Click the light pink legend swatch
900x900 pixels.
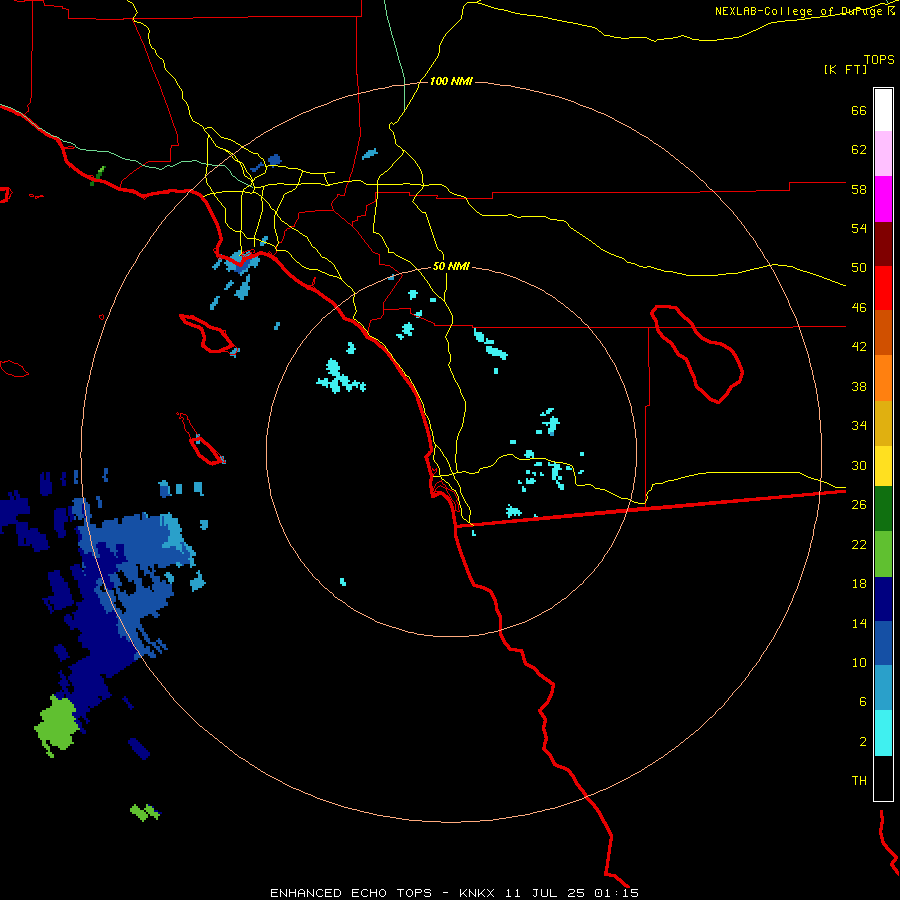(883, 153)
